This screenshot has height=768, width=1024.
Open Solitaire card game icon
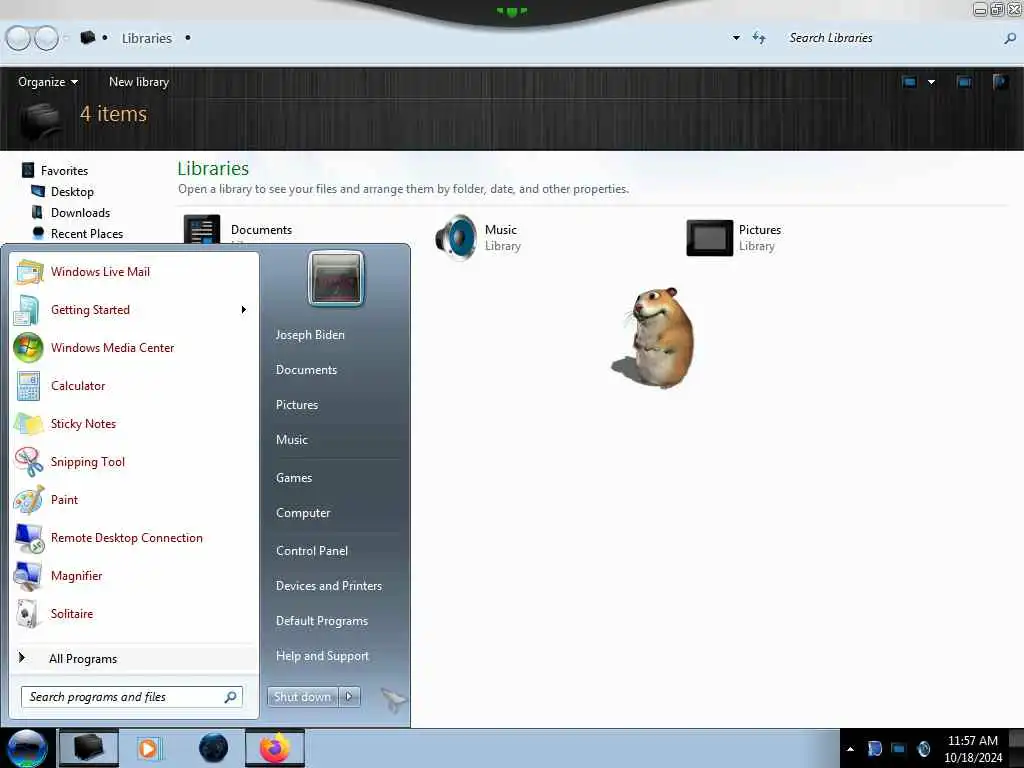(27, 613)
